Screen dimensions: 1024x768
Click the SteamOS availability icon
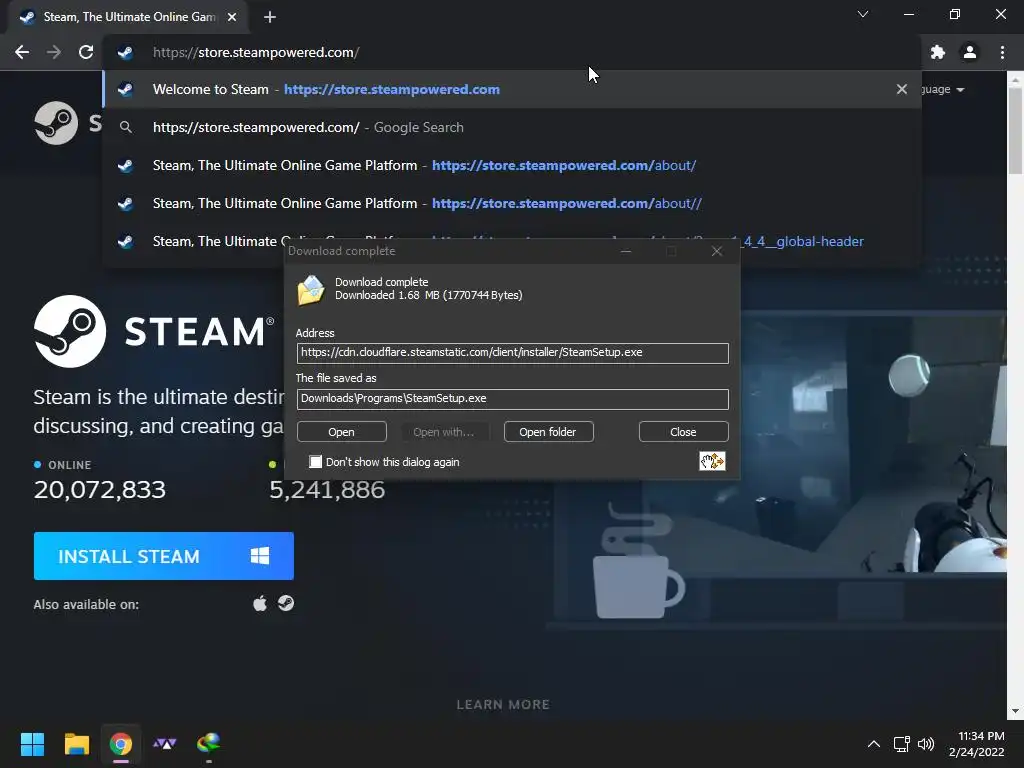[286, 603]
